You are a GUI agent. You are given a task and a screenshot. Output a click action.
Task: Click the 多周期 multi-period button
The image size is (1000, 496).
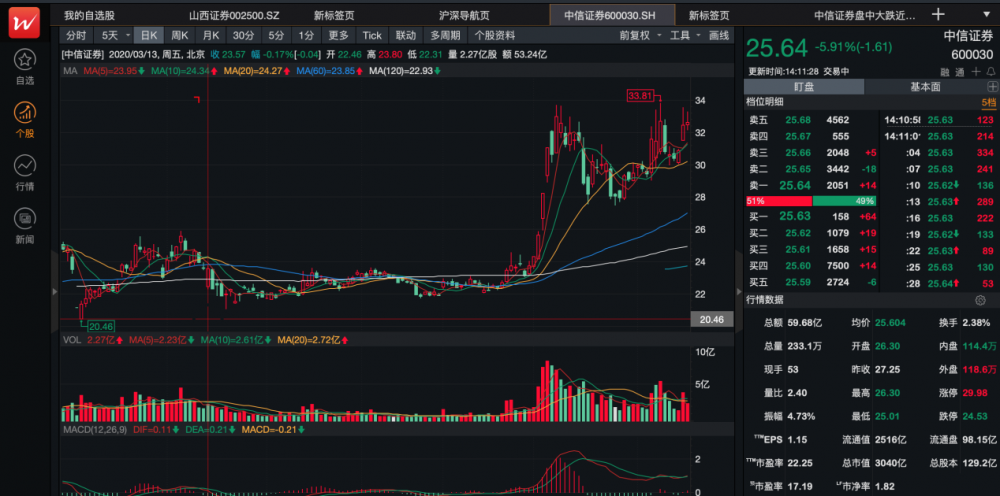pyautogui.click(x=445, y=36)
